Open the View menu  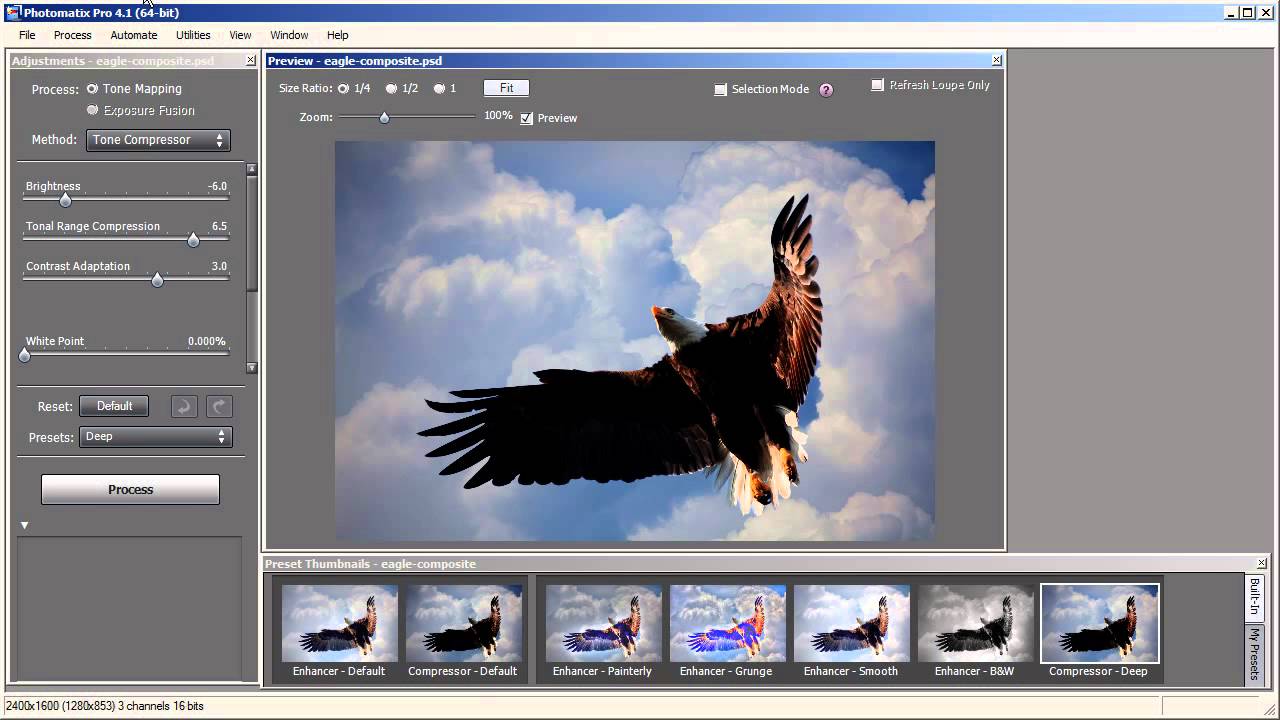240,35
